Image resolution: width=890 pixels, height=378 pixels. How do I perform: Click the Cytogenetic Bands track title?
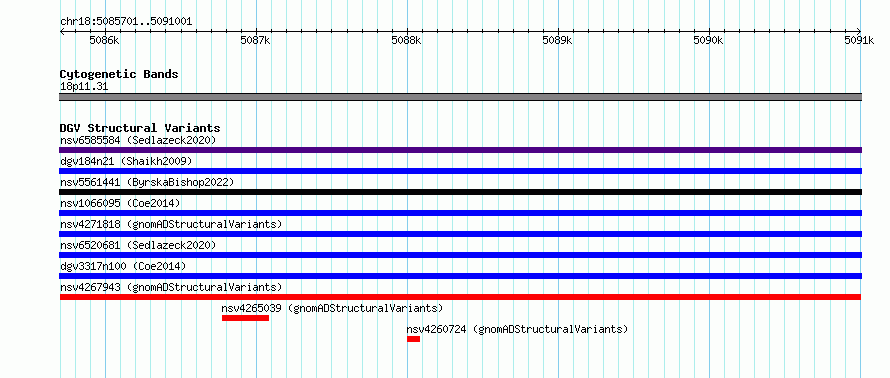[119, 74]
